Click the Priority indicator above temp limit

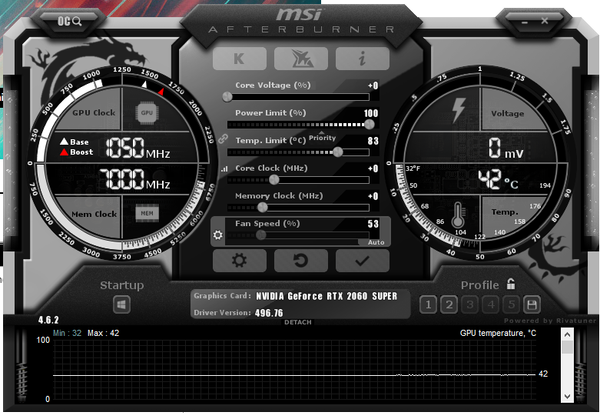[x=322, y=137]
